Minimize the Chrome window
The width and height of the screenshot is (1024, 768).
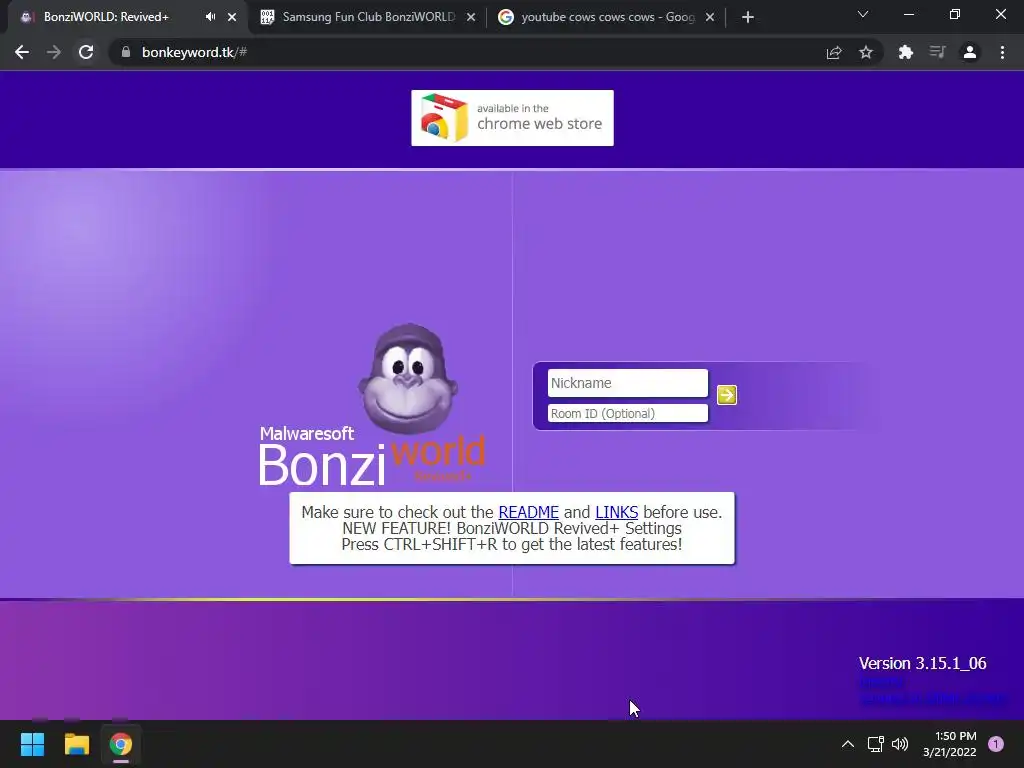908,14
